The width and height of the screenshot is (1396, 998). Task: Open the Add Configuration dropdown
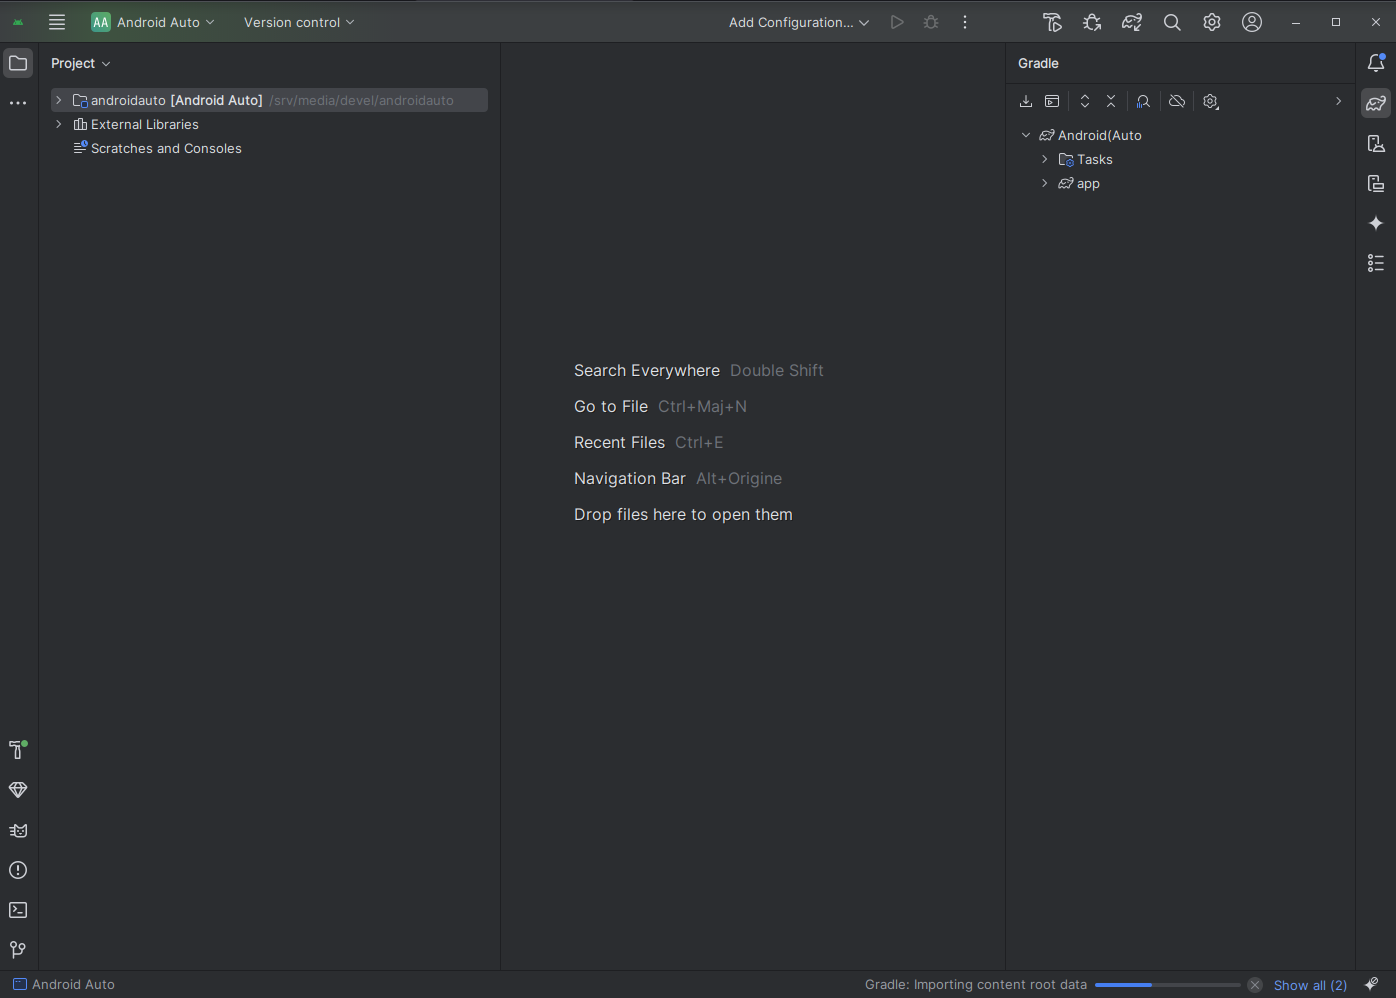coord(798,22)
